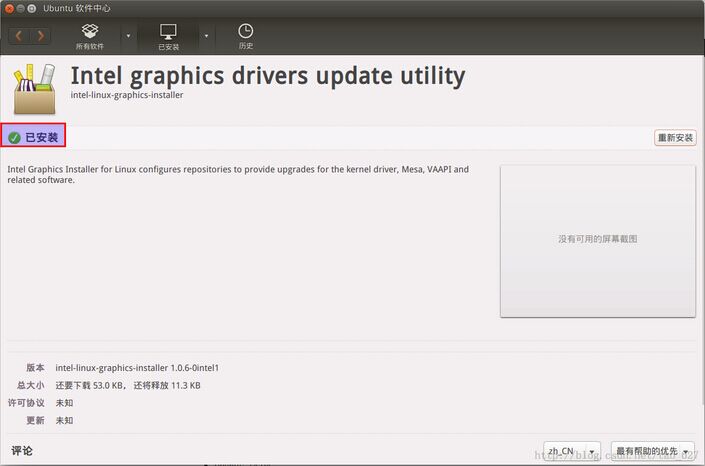
Task: Click the green installed checkmark icon
Action: (x=14, y=138)
